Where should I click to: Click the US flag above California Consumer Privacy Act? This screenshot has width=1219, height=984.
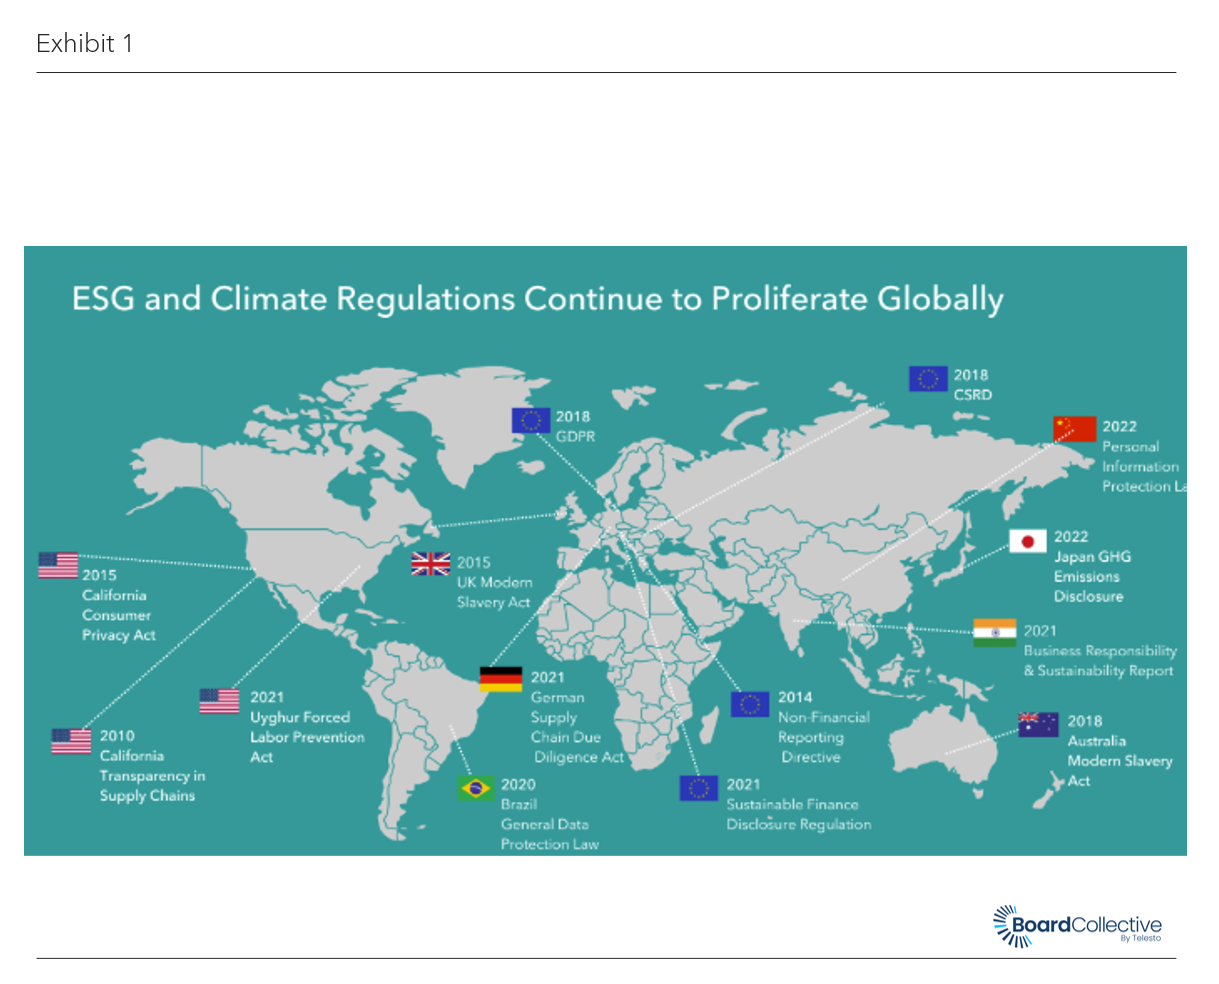58,565
